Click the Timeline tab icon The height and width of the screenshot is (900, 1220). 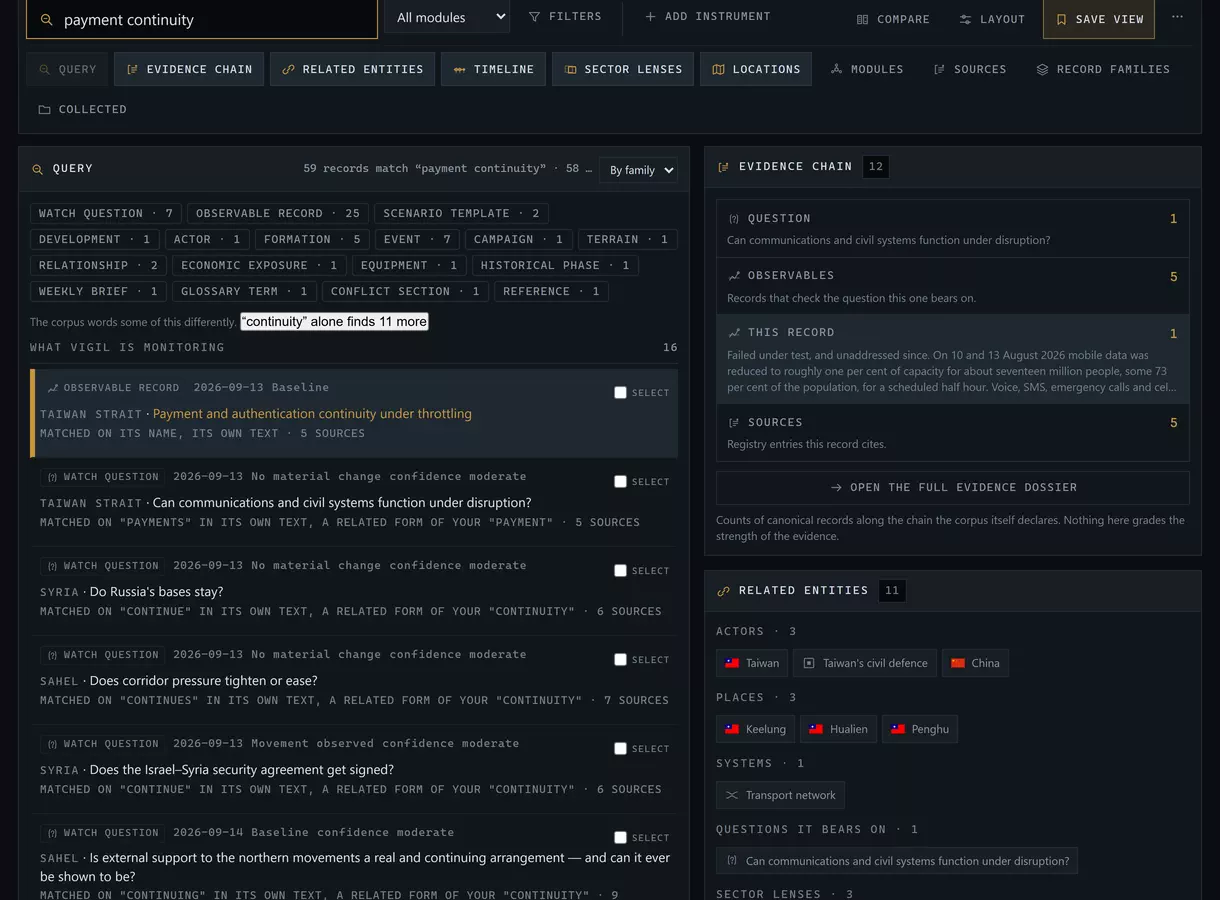(x=459, y=69)
